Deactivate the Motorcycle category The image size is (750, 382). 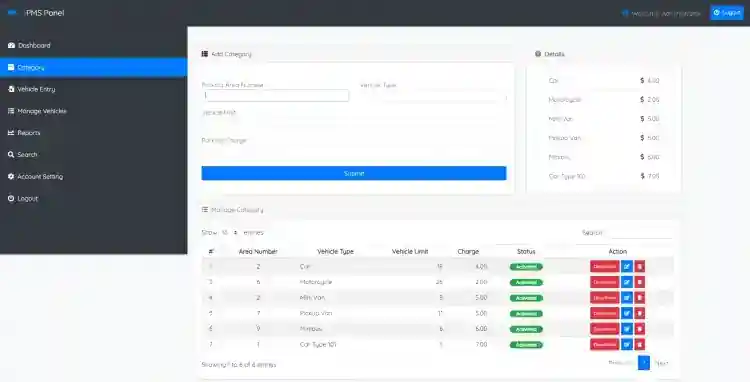click(x=604, y=282)
